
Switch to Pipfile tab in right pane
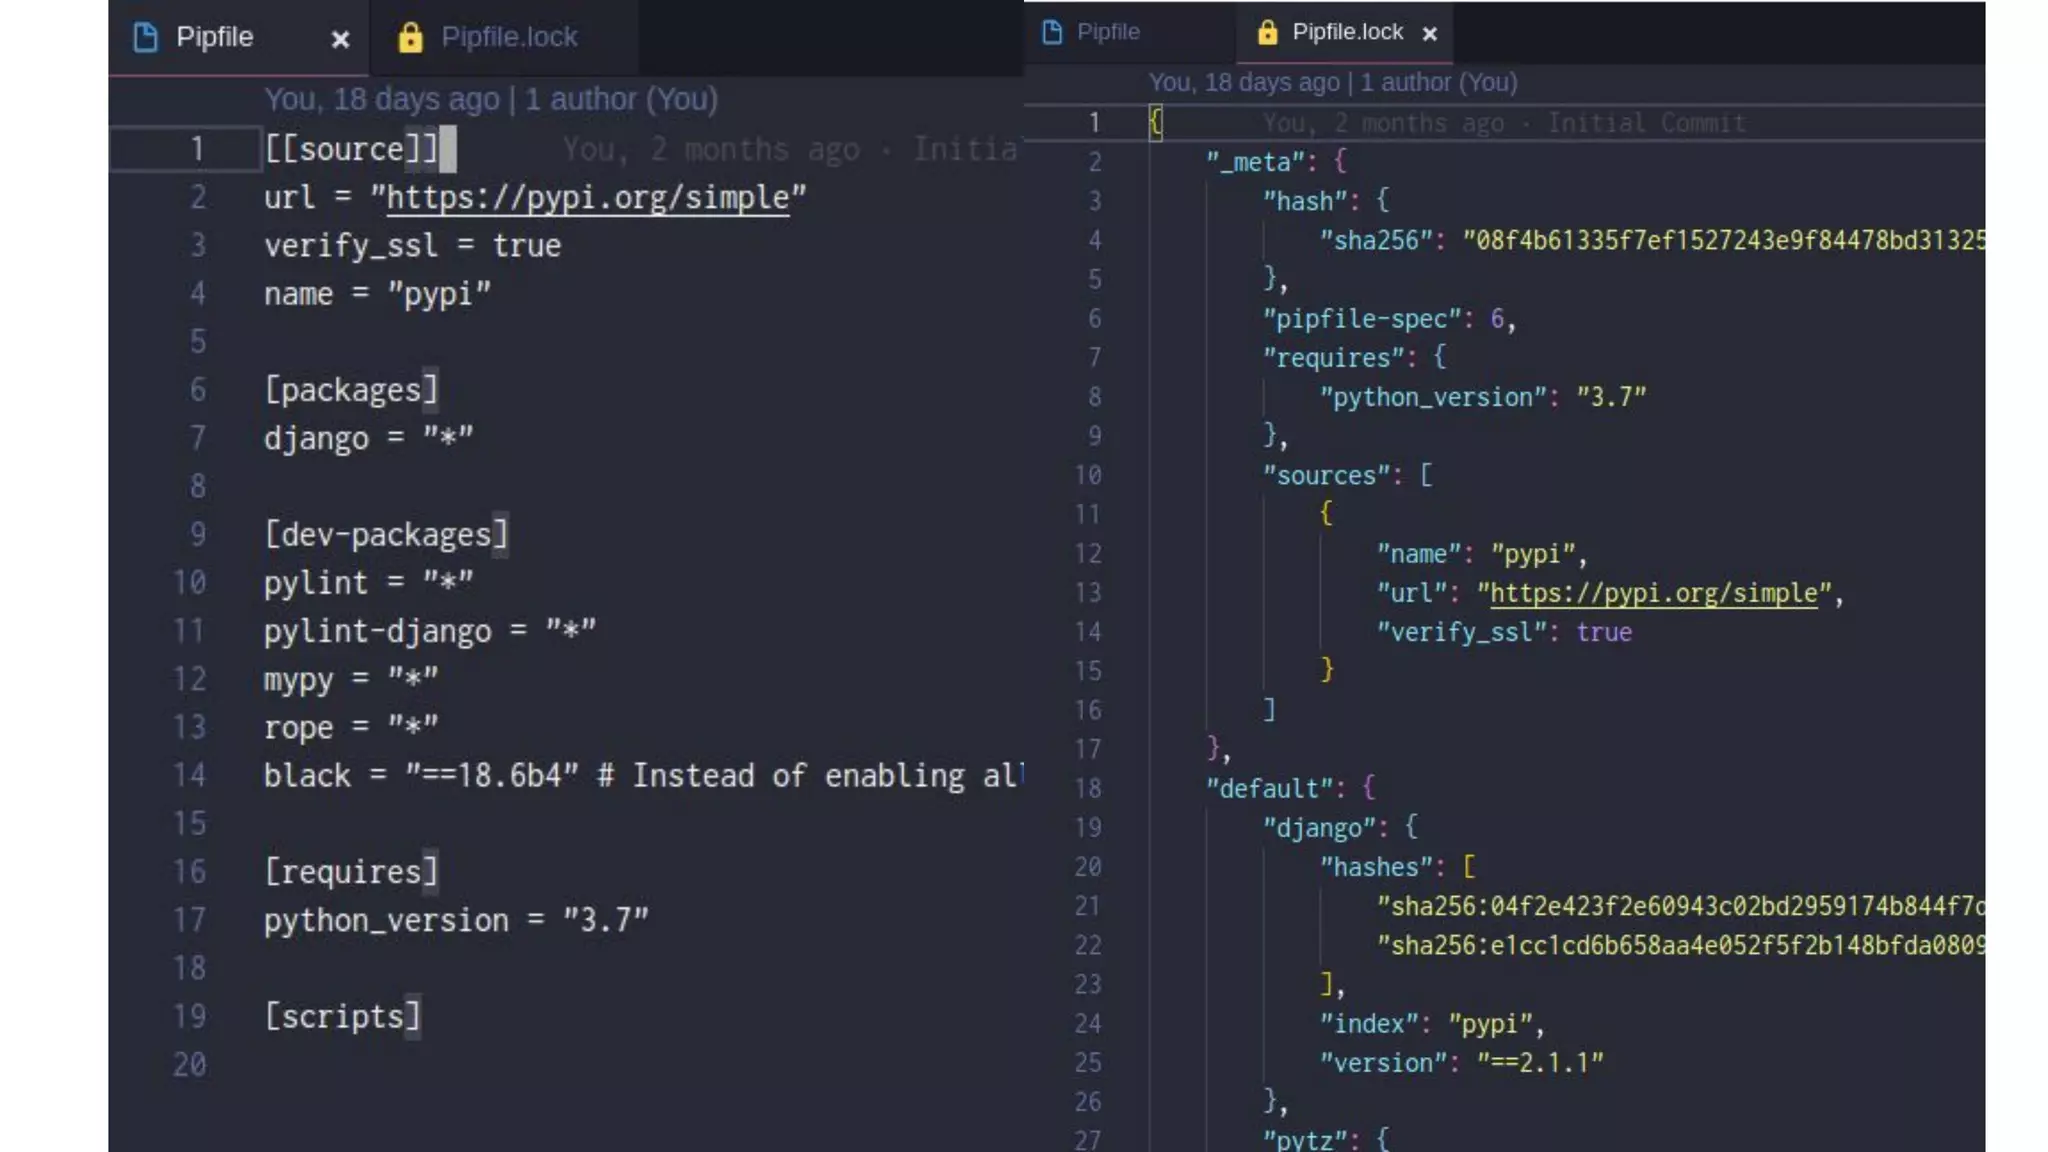[1107, 32]
